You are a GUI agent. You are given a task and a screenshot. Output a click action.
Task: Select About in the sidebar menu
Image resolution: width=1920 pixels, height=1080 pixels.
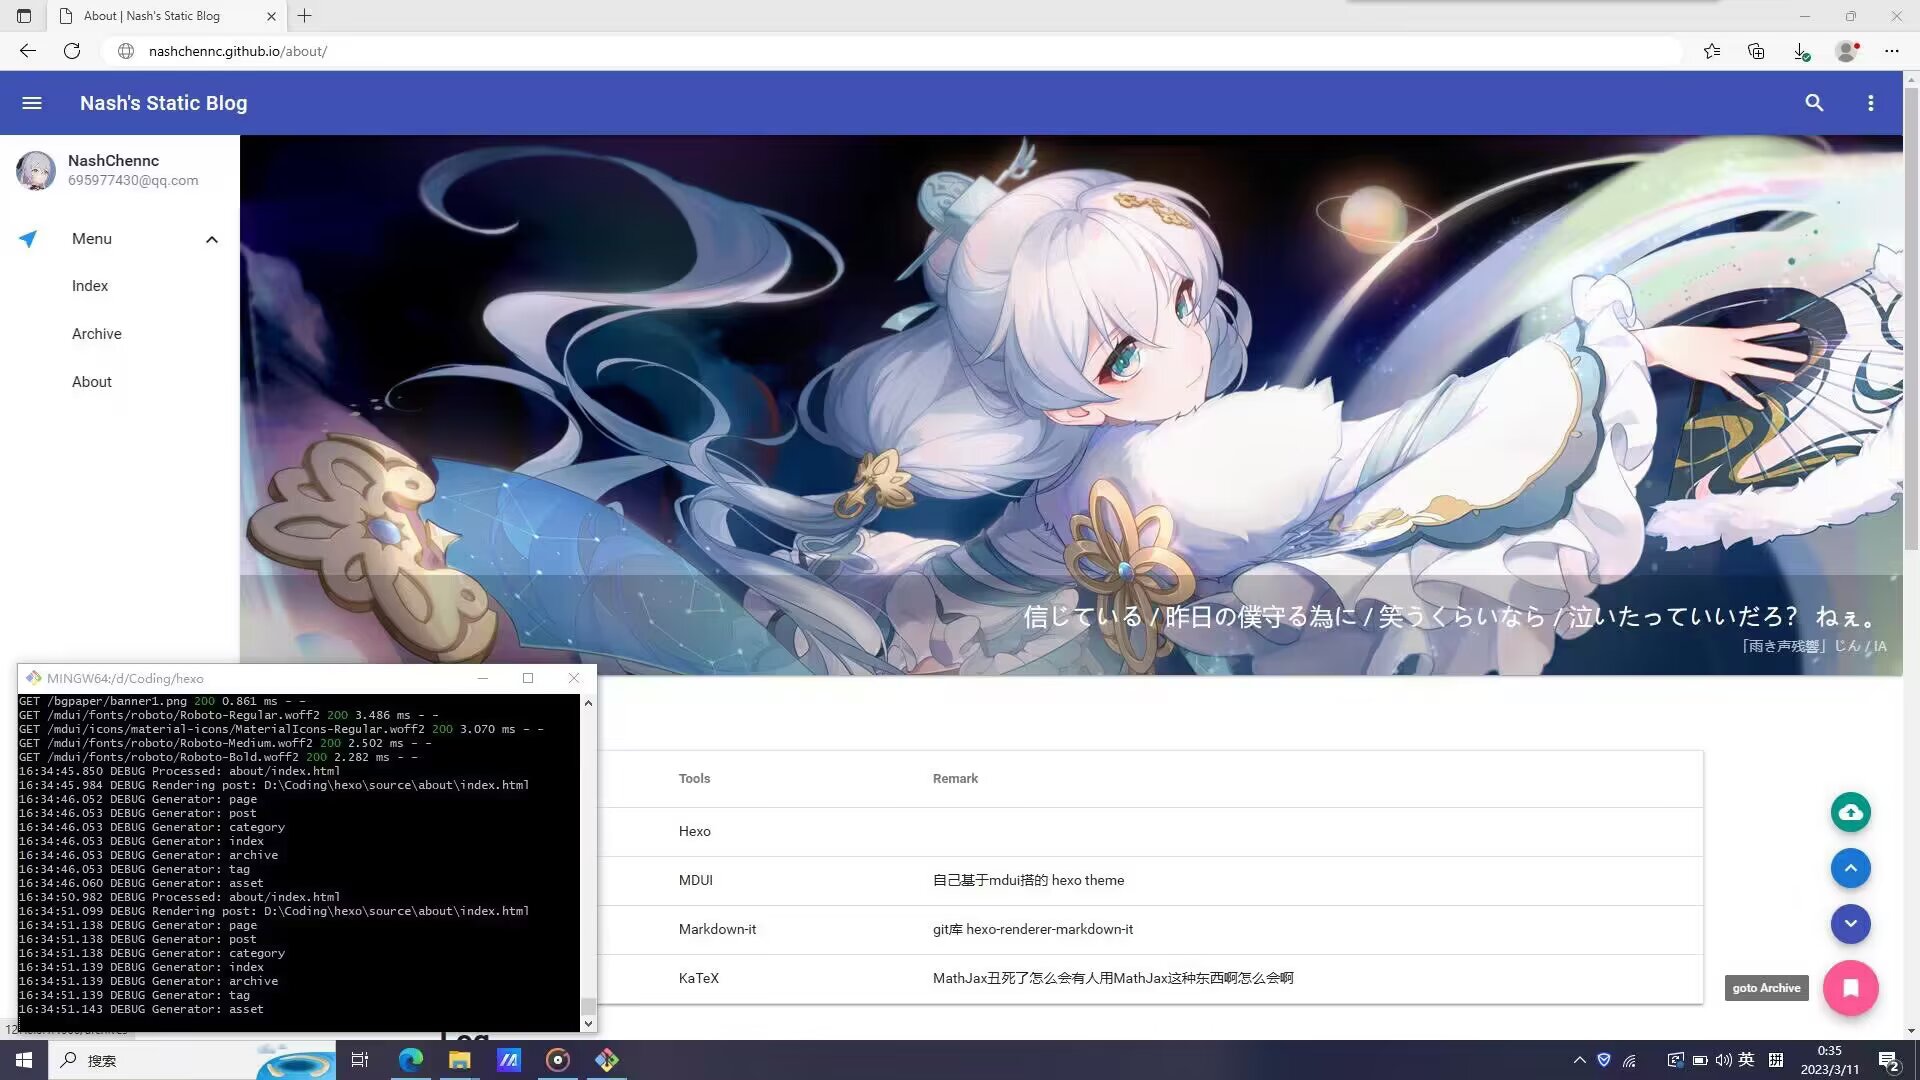pyautogui.click(x=92, y=382)
